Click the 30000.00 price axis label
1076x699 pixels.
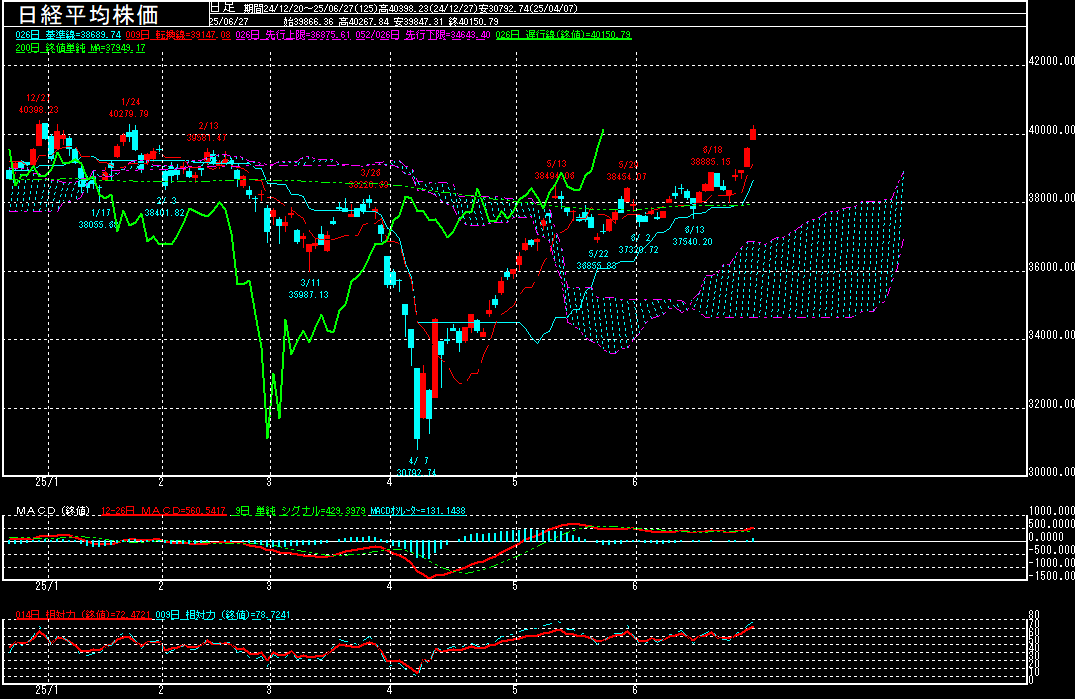[x=1051, y=471]
